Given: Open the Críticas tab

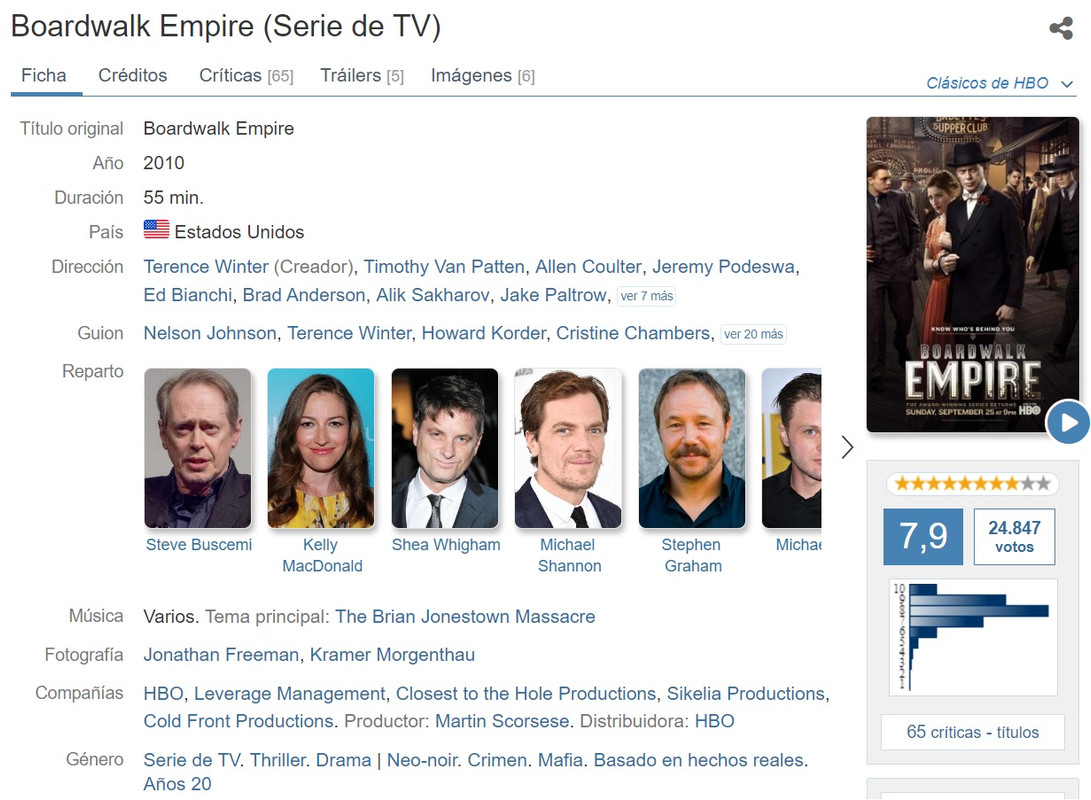Looking at the screenshot, I should point(246,75).
